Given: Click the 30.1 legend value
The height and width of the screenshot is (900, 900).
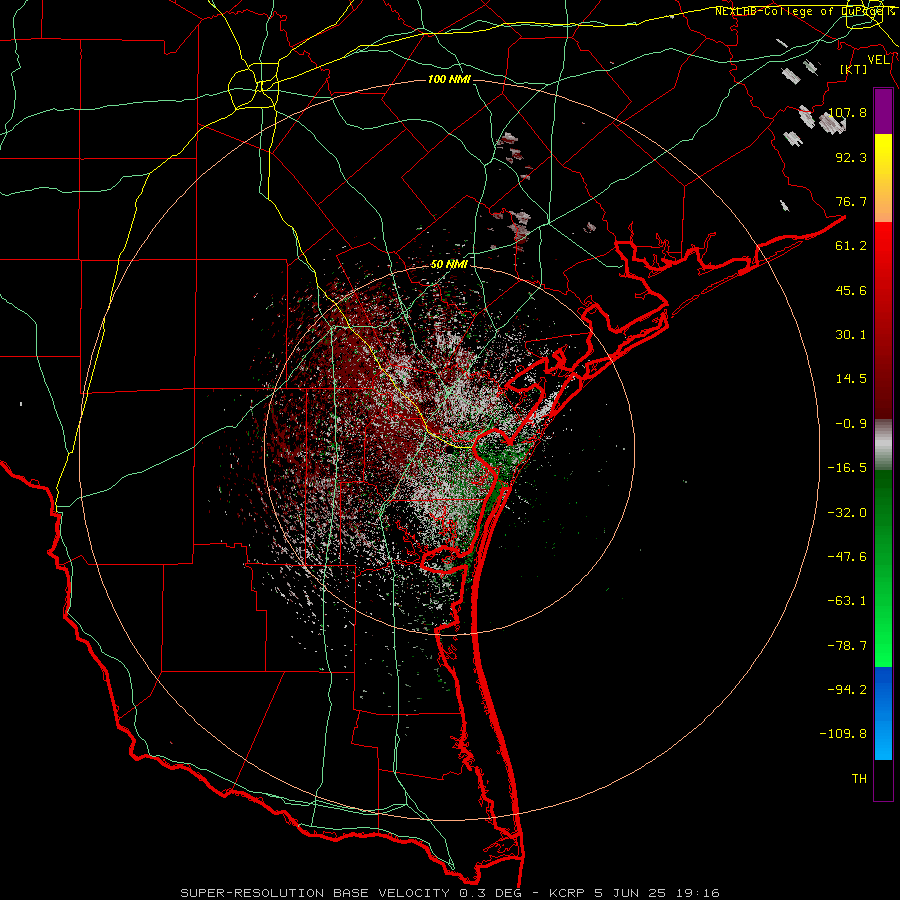Looking at the screenshot, I should pyautogui.click(x=851, y=335).
